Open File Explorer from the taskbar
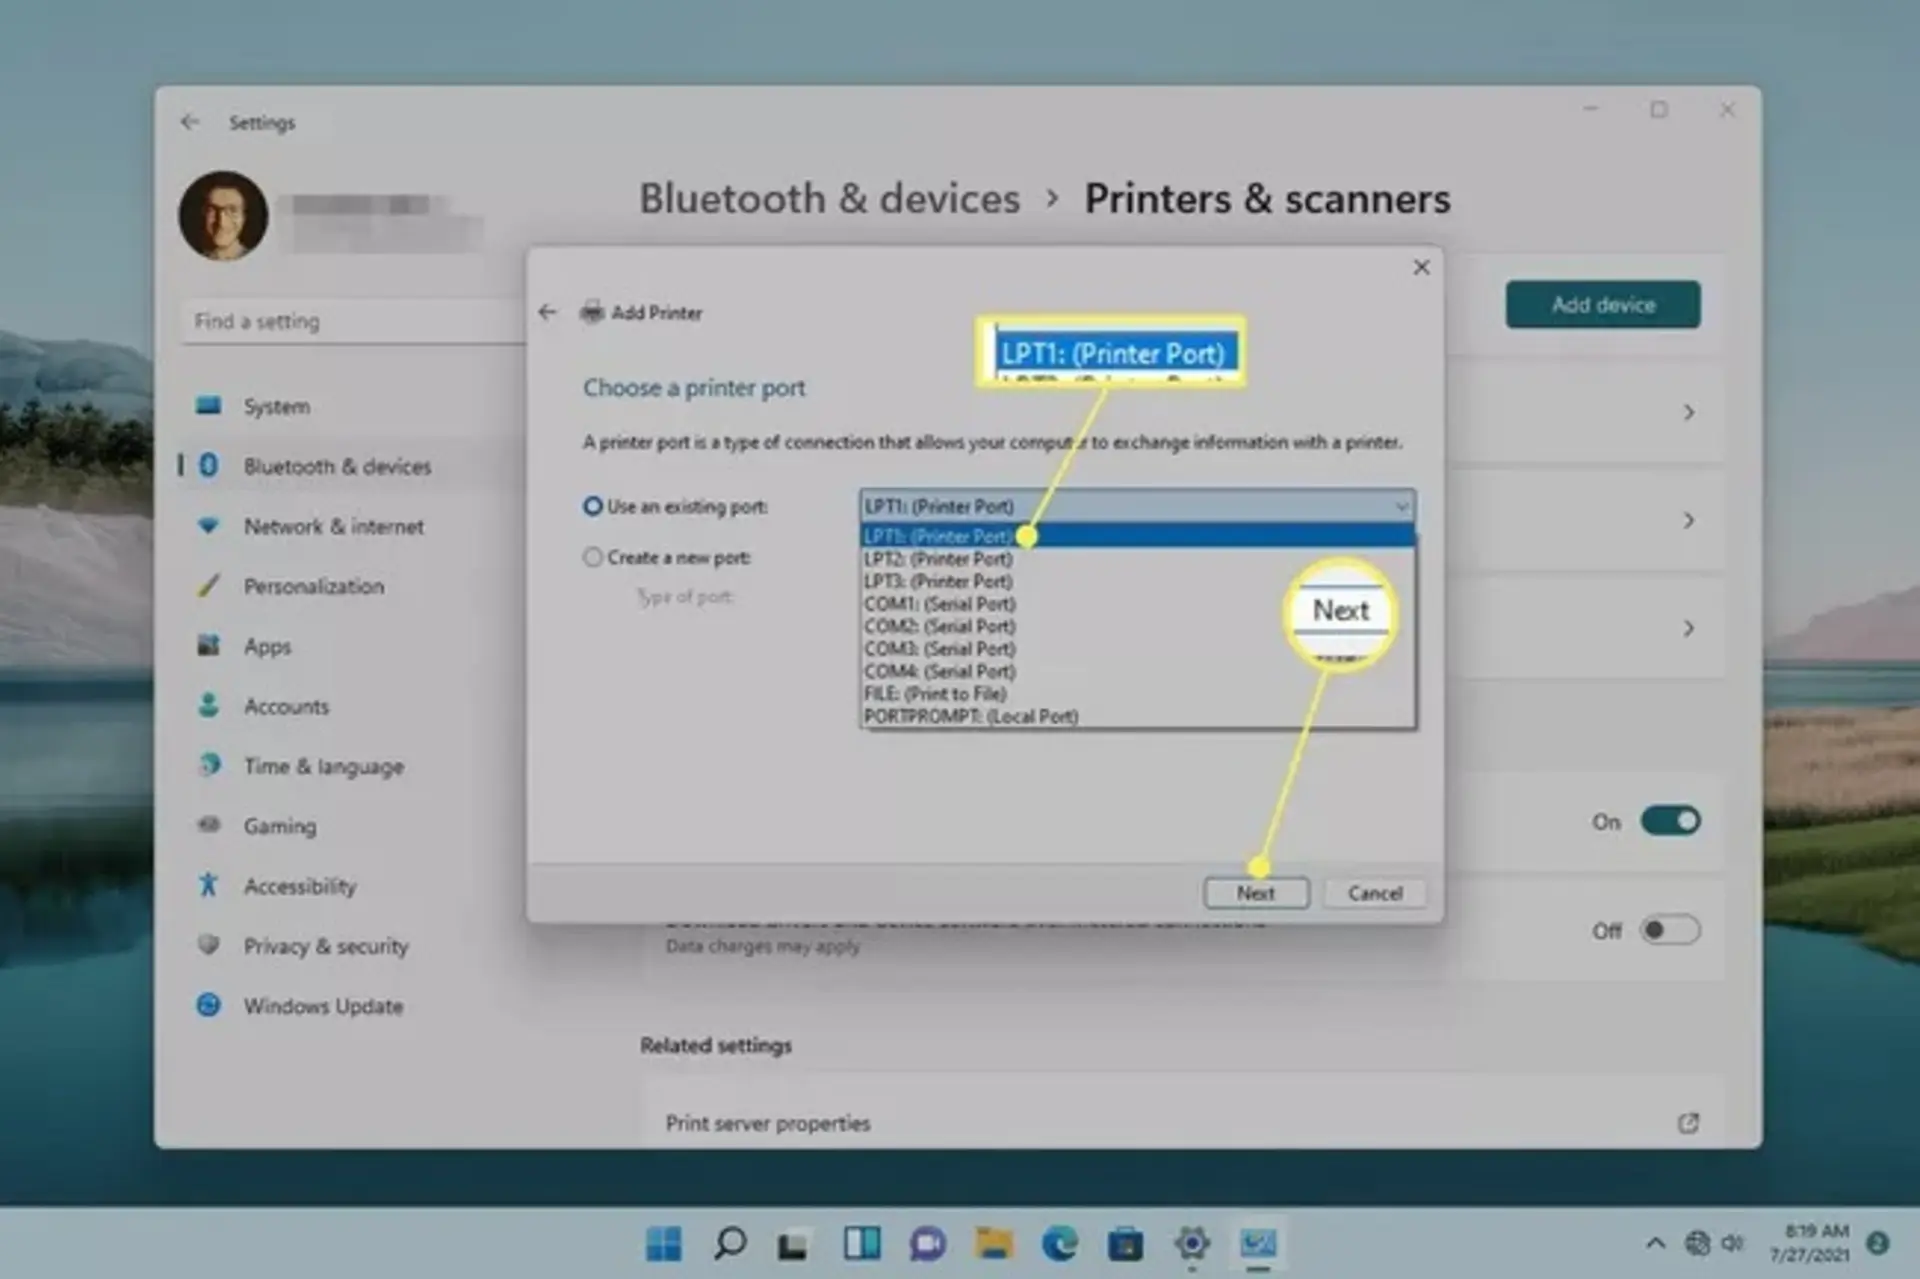 994,1244
